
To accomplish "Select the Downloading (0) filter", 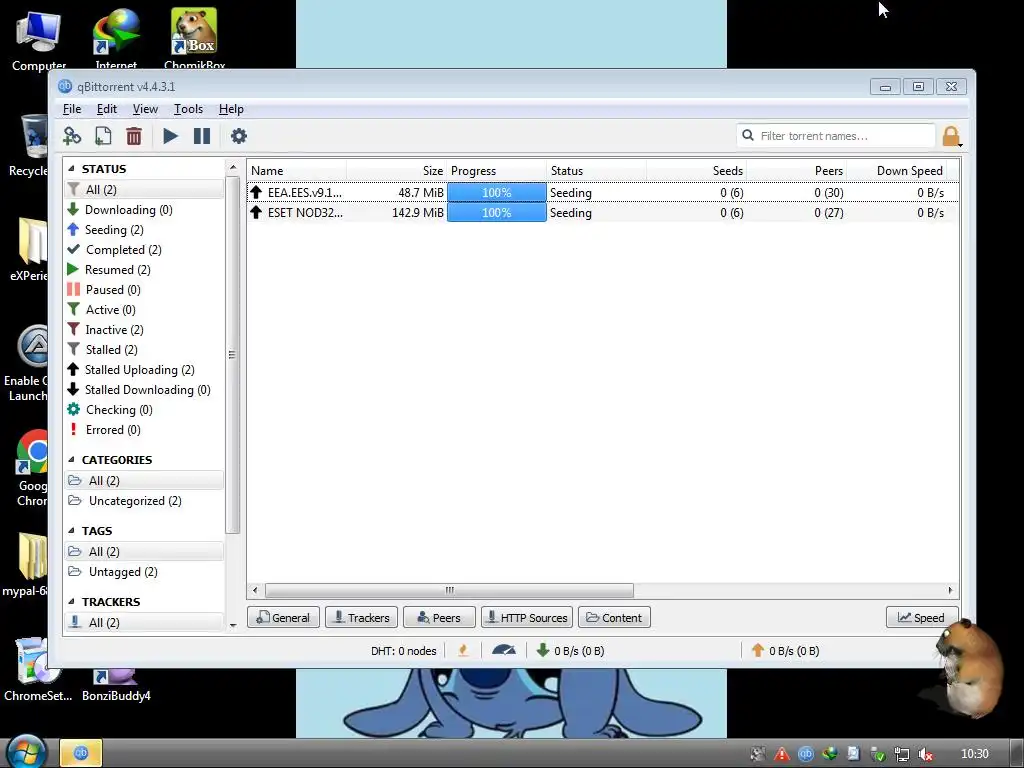I will [x=144, y=210].
